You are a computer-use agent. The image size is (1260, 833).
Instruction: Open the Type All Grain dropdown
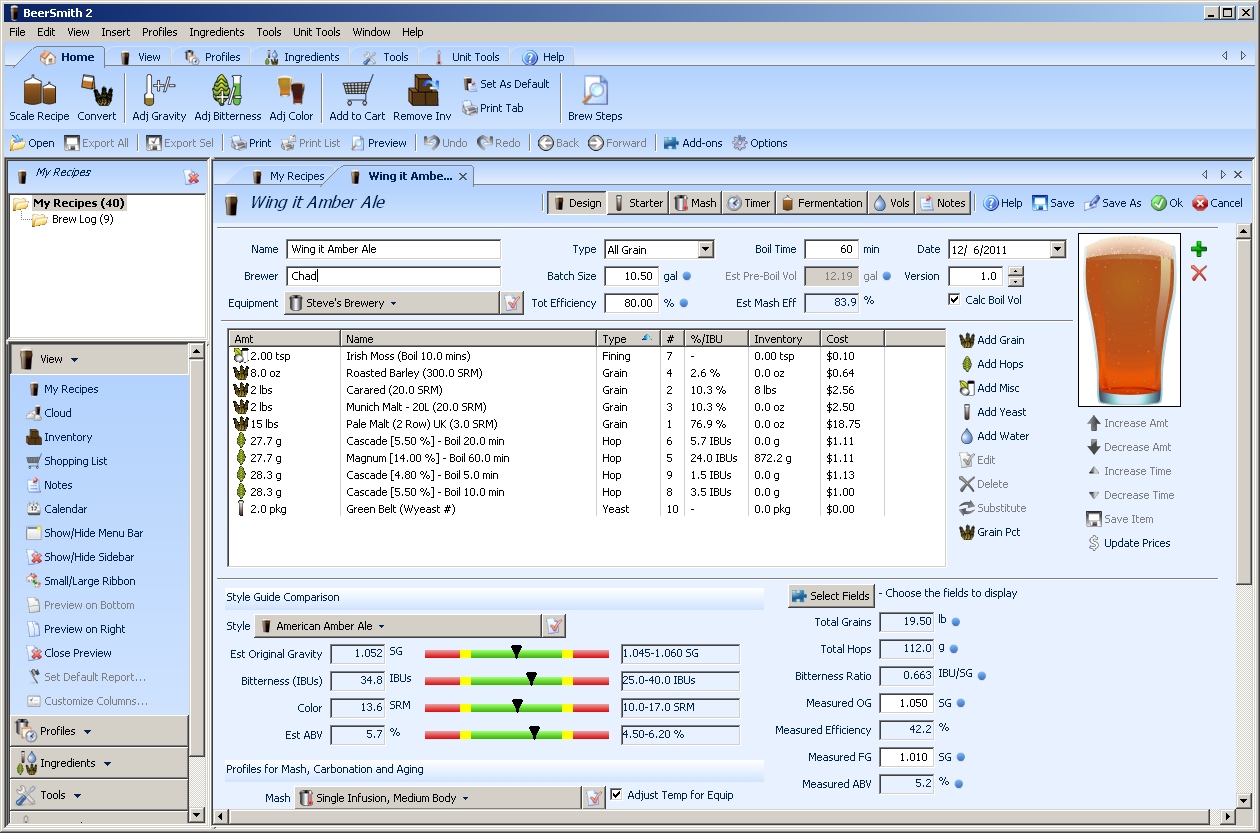[705, 249]
